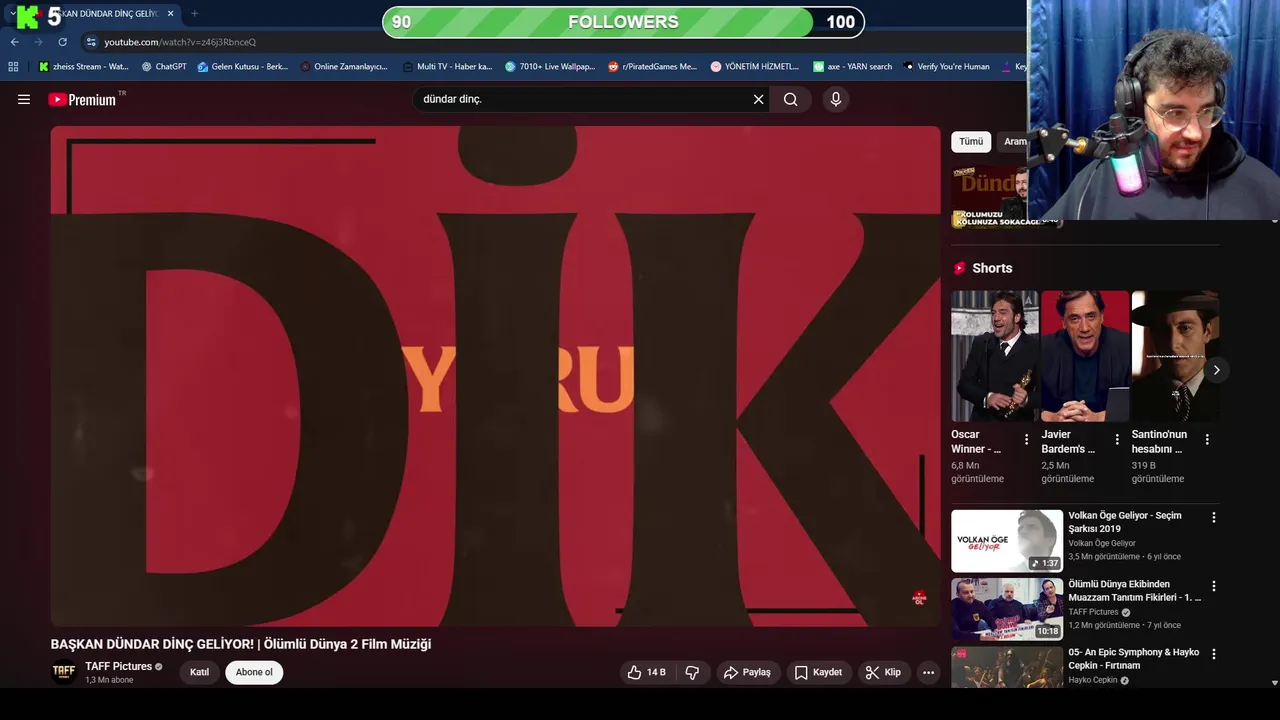This screenshot has height=720, width=1280.
Task: Open Ölümlü Dünya Ekibinden video thumbnail
Action: (x=1007, y=609)
